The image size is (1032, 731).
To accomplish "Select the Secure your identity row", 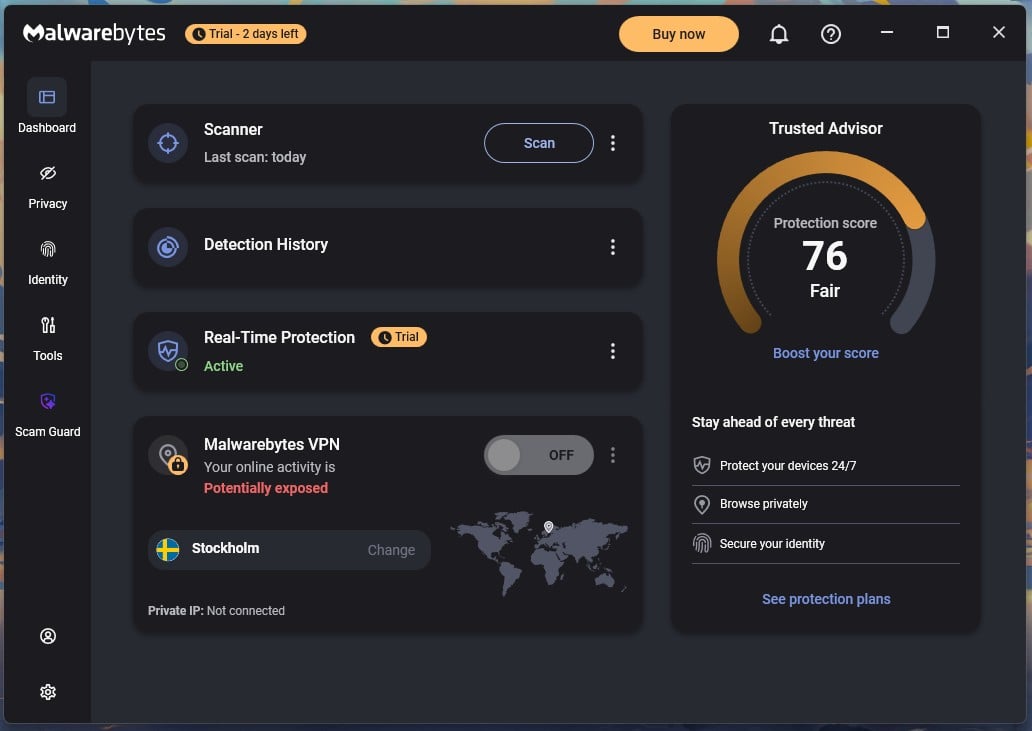I will [x=825, y=543].
